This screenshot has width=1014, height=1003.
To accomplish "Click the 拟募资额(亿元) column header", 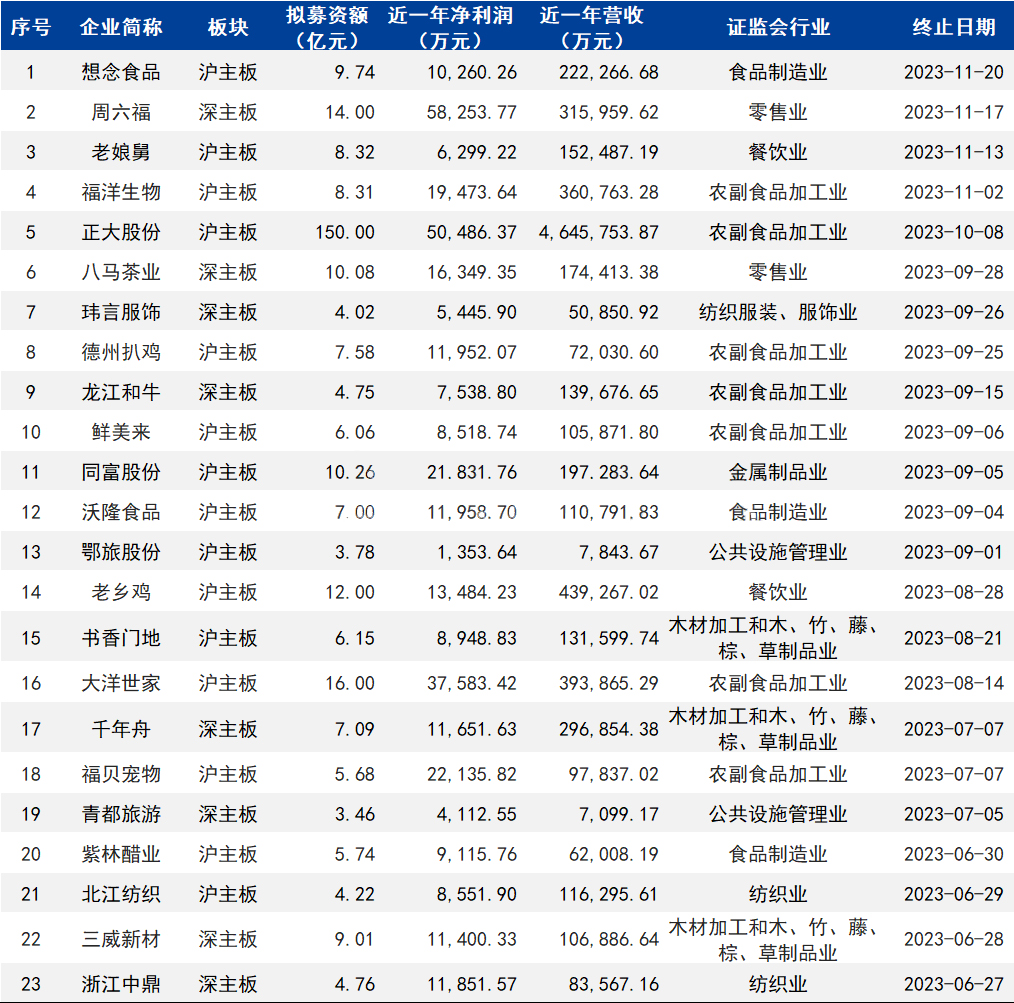I will 327,27.
